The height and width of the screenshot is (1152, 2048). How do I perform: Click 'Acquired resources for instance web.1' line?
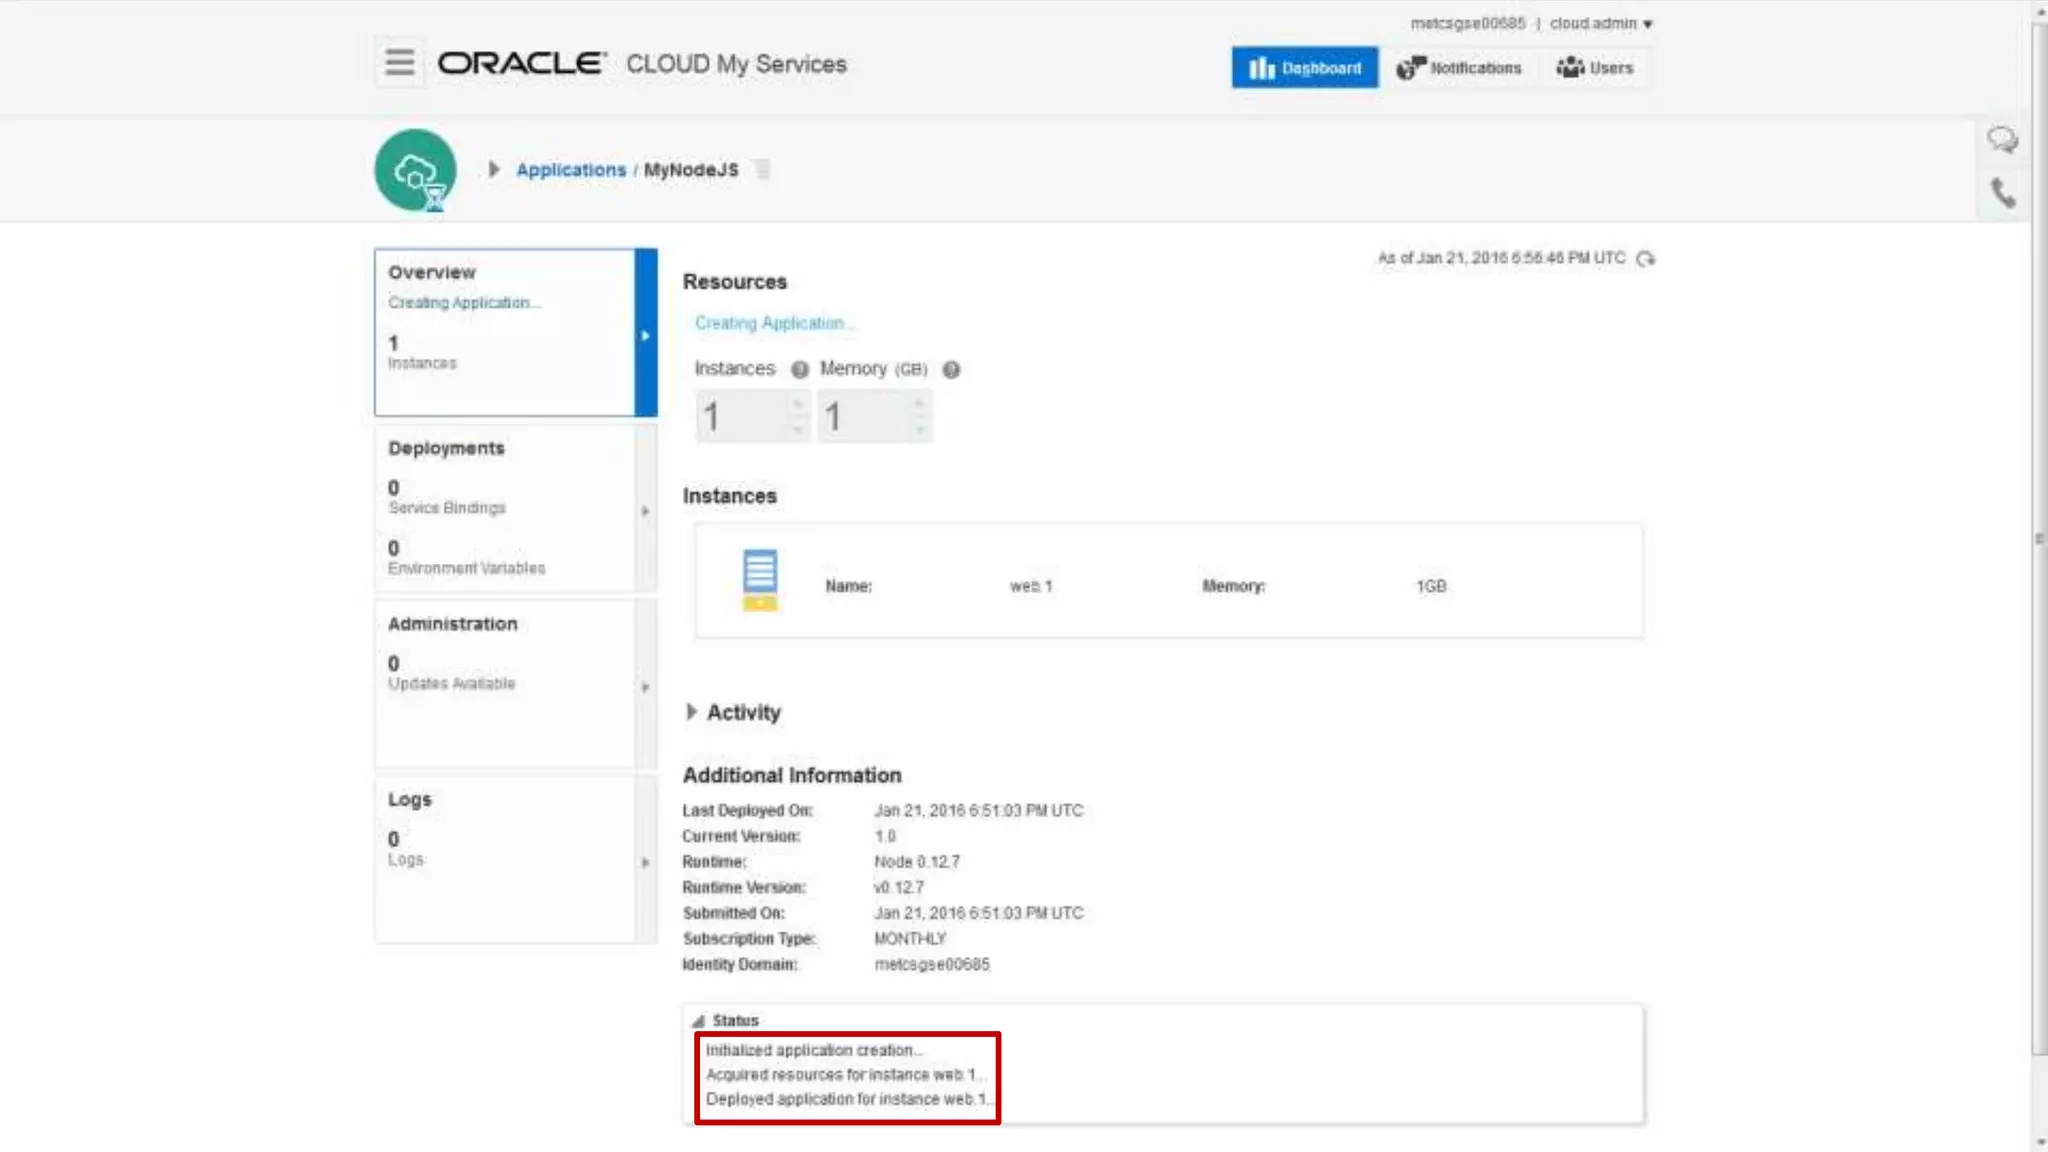pyautogui.click(x=846, y=1075)
